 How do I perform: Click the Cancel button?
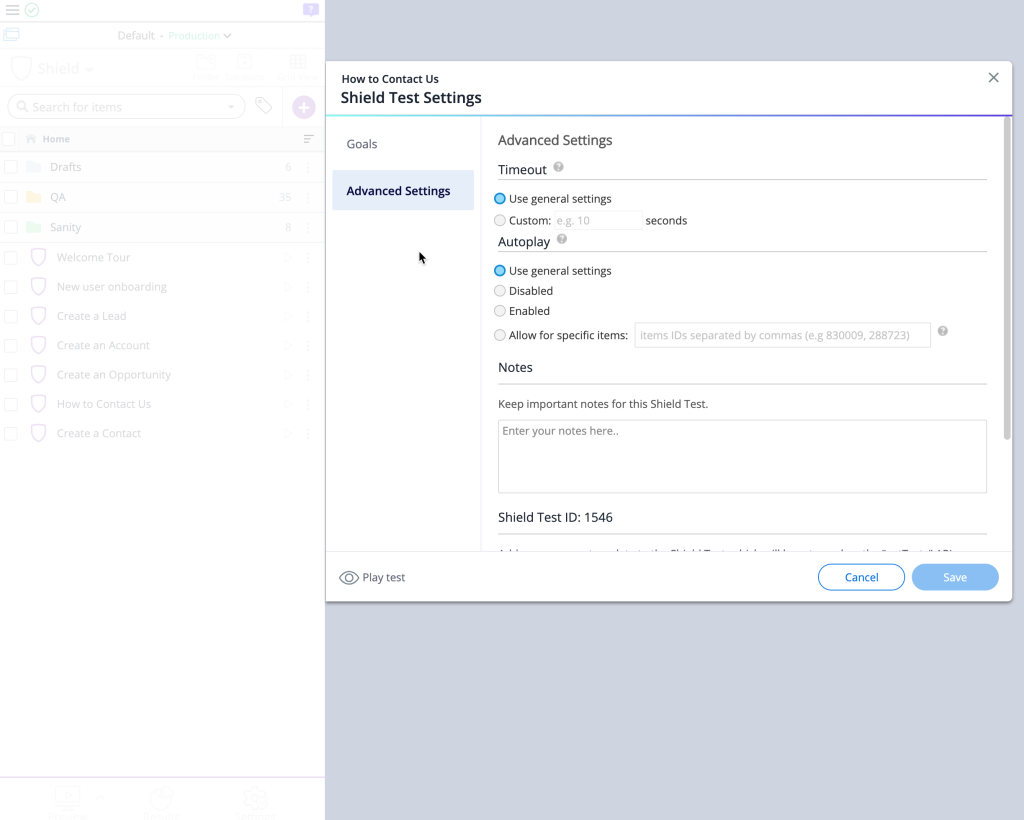[x=861, y=577]
